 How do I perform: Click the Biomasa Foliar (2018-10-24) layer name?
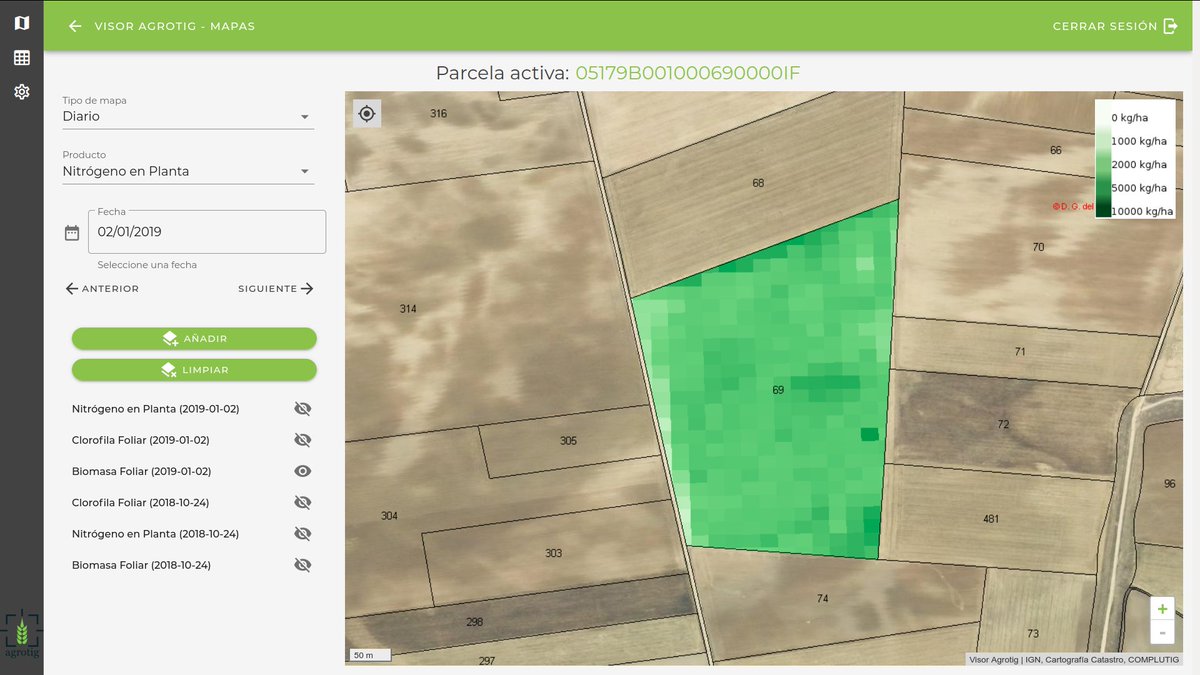coord(142,565)
